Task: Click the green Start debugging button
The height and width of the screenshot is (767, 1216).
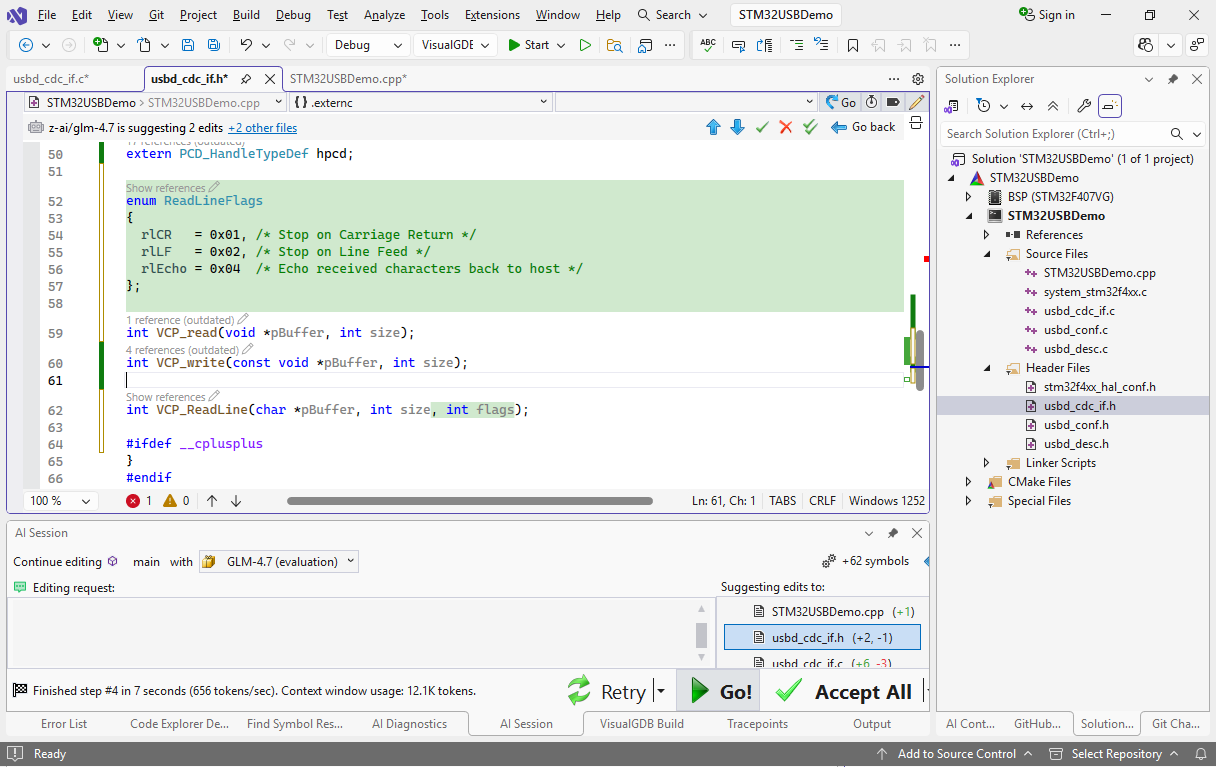Action: tap(528, 45)
